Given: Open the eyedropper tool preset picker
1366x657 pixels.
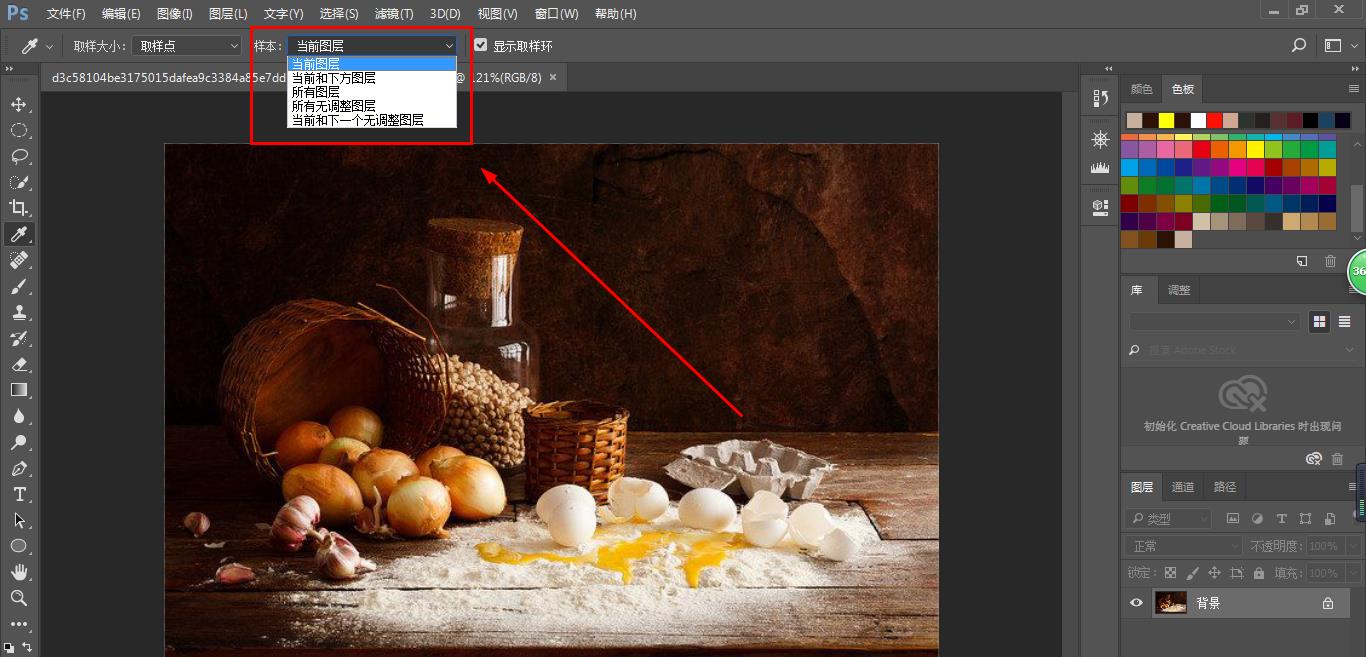Looking at the screenshot, I should point(38,46).
